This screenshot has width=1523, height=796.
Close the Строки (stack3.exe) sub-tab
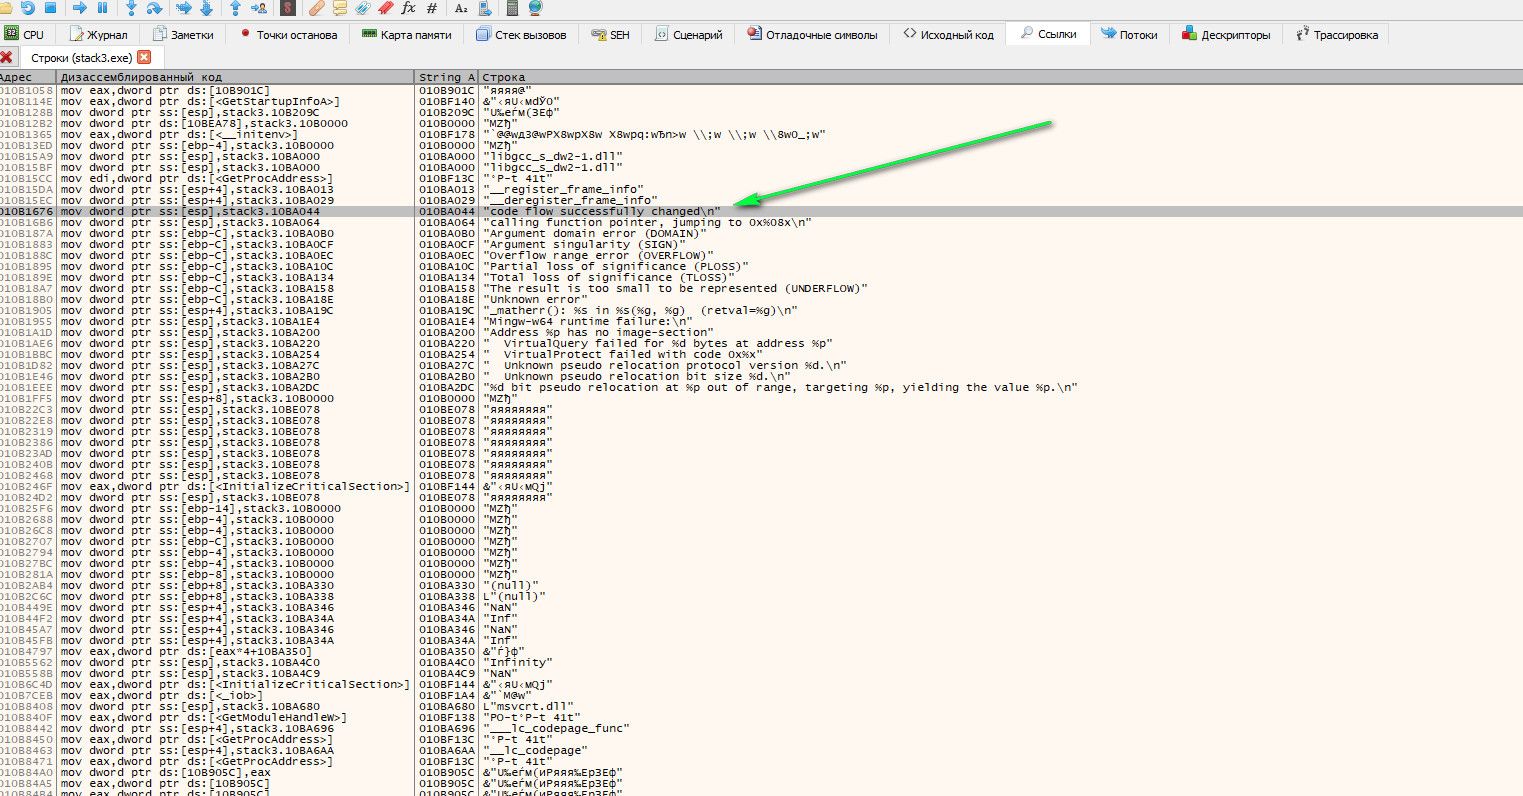tap(144, 58)
